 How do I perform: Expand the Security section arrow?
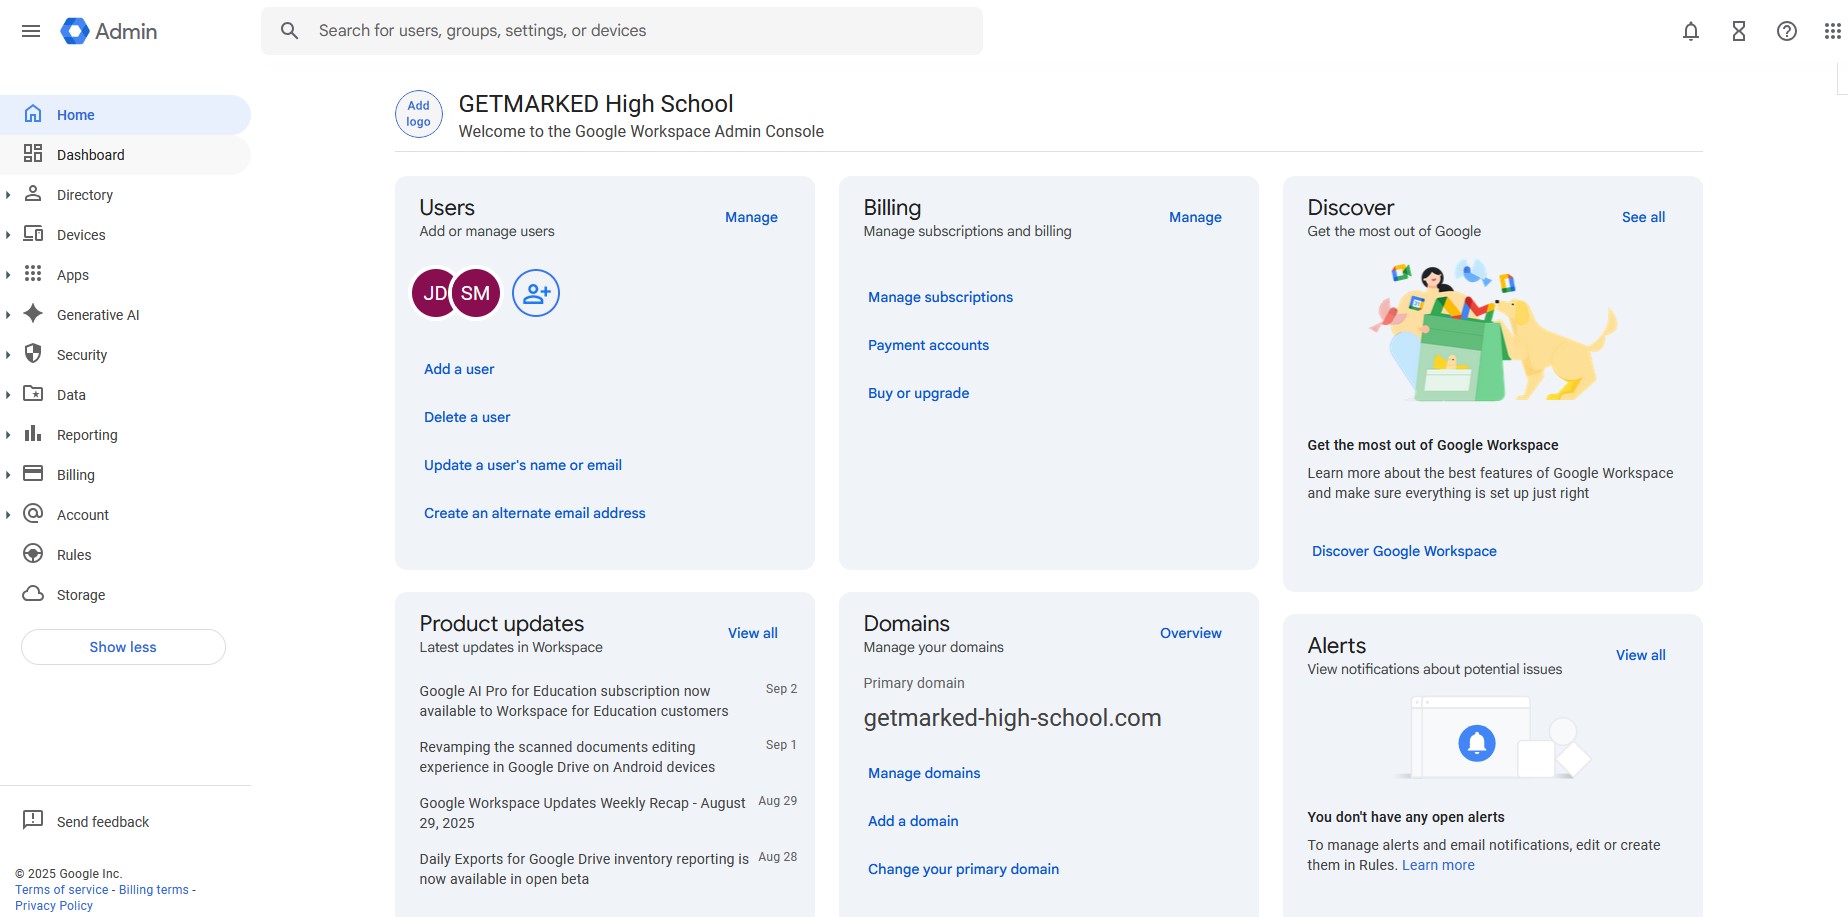(8, 355)
